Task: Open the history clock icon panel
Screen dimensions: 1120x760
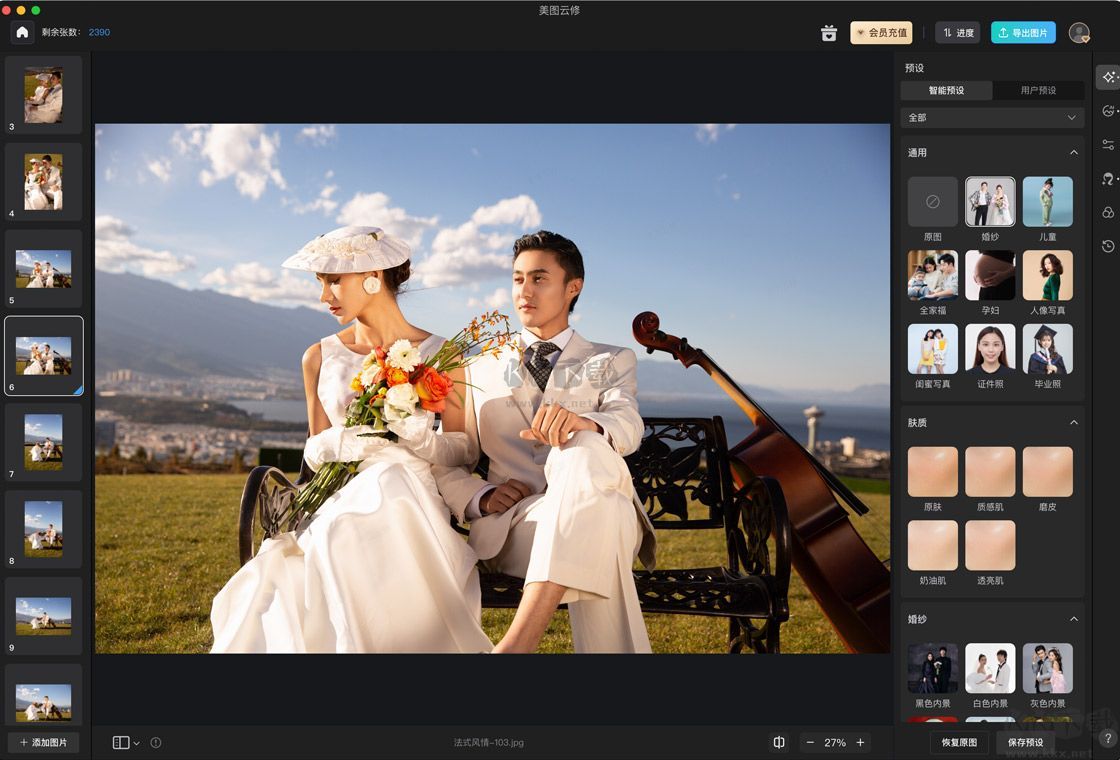Action: 1108,246
